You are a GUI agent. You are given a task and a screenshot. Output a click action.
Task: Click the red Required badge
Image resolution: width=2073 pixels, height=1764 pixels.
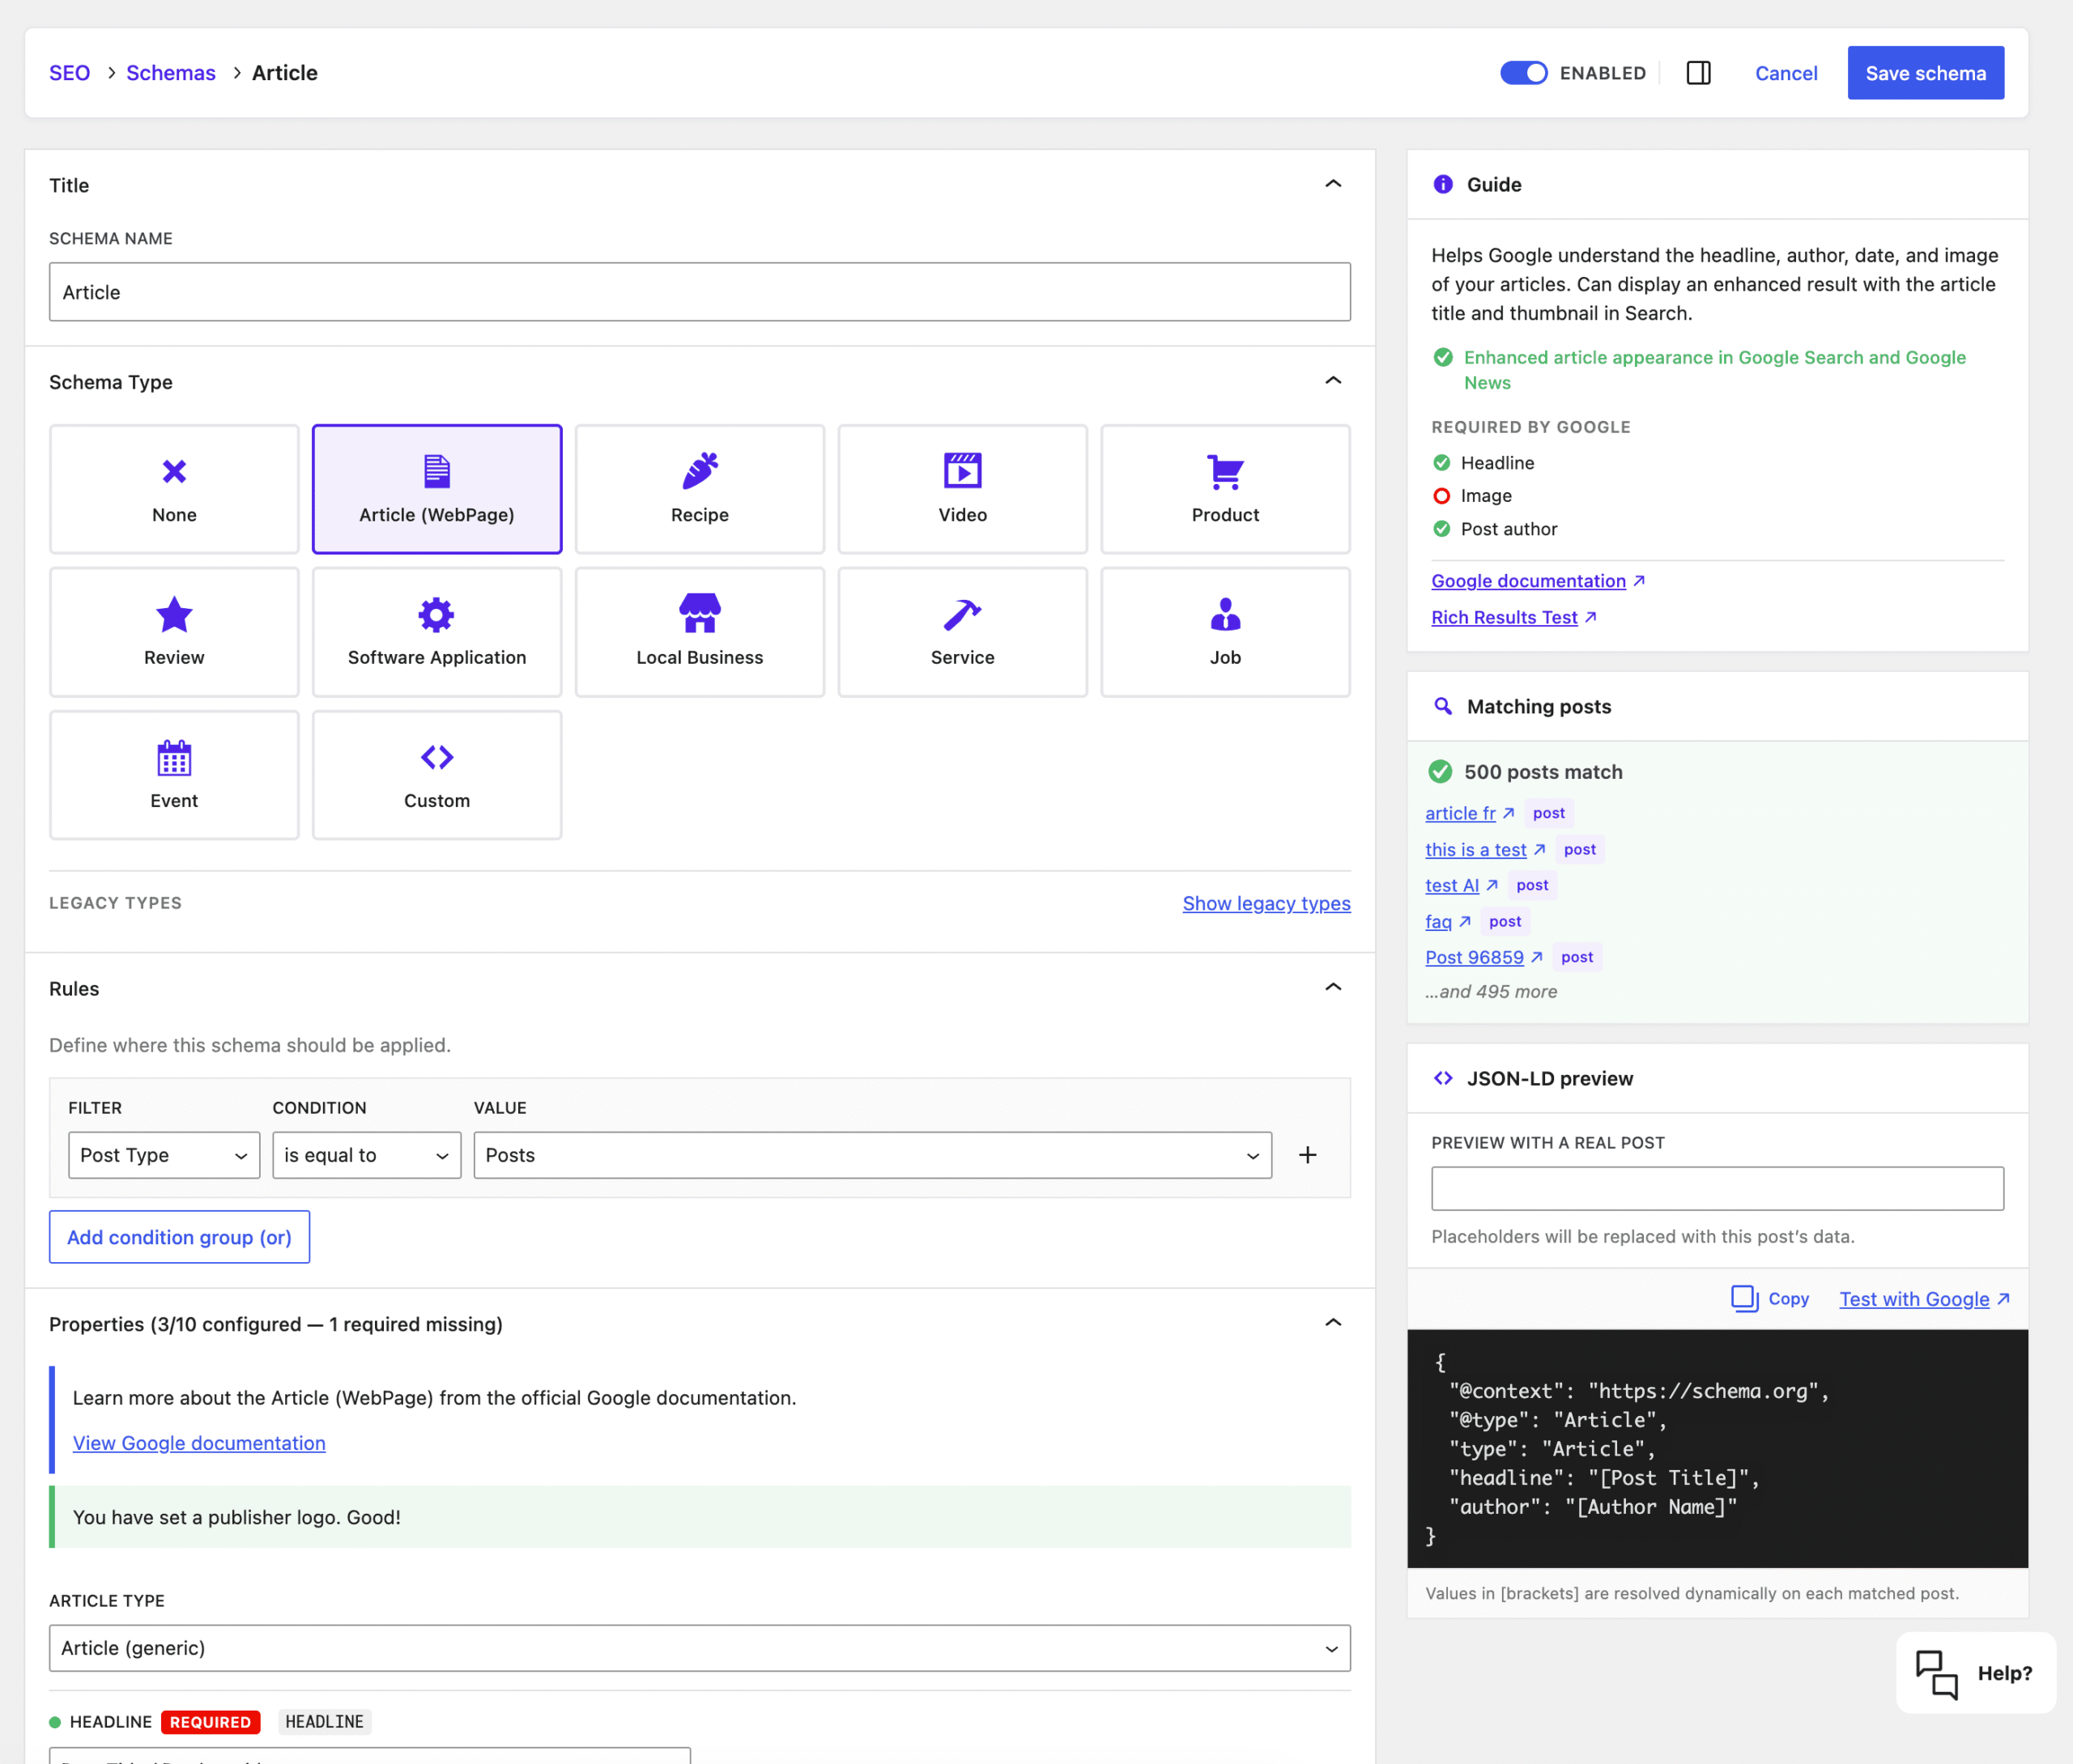pyautogui.click(x=210, y=1721)
